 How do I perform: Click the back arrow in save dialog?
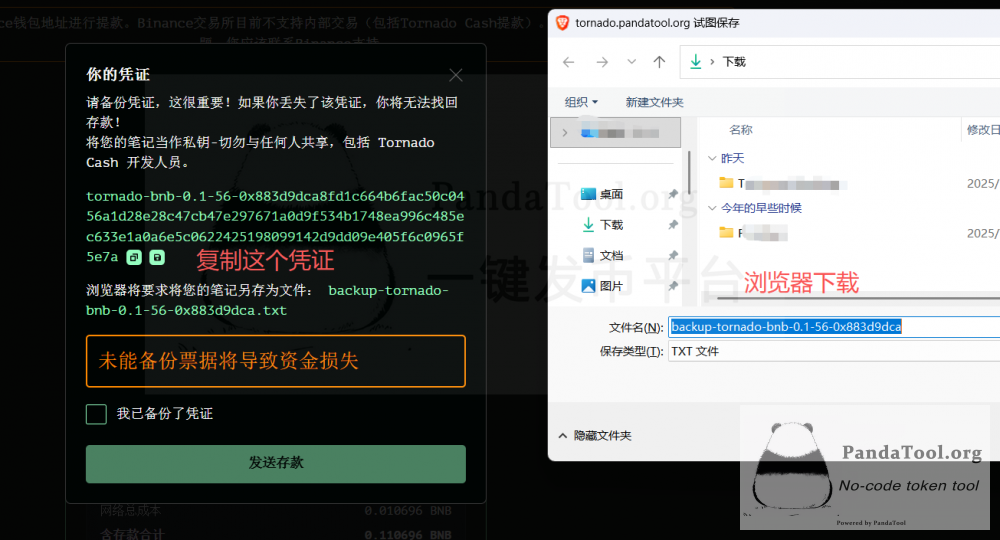[569, 62]
